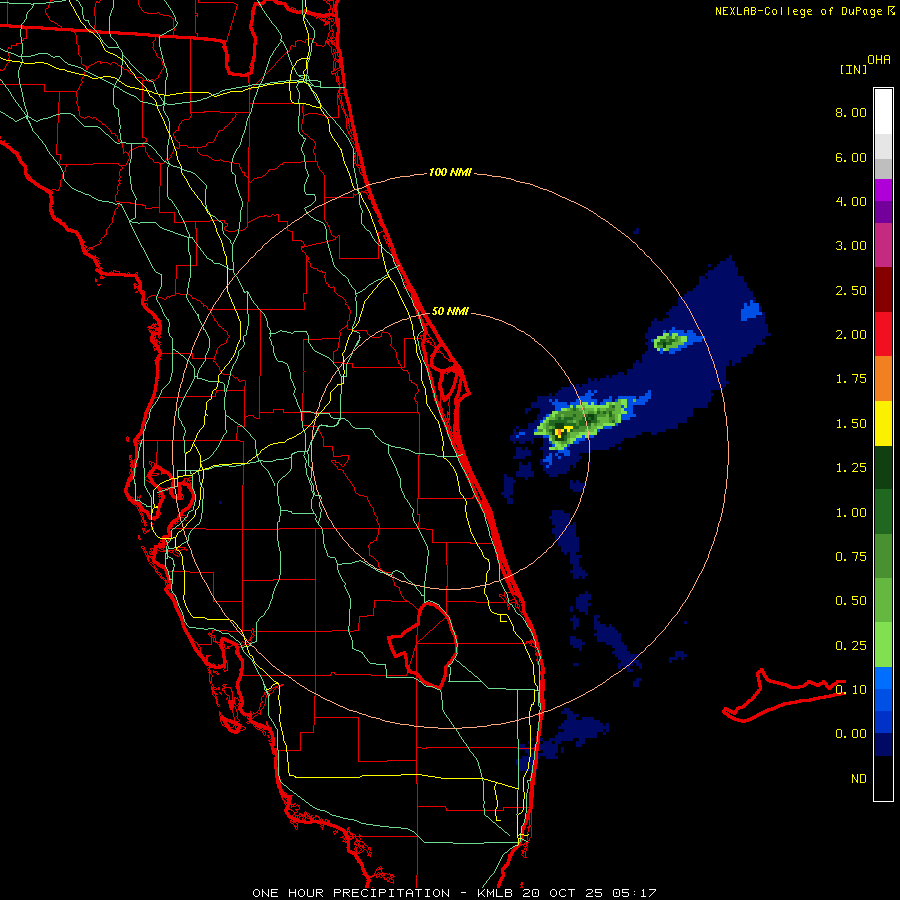The height and width of the screenshot is (900, 900).
Task: Click the 2.00 legend value
Action: point(851,335)
